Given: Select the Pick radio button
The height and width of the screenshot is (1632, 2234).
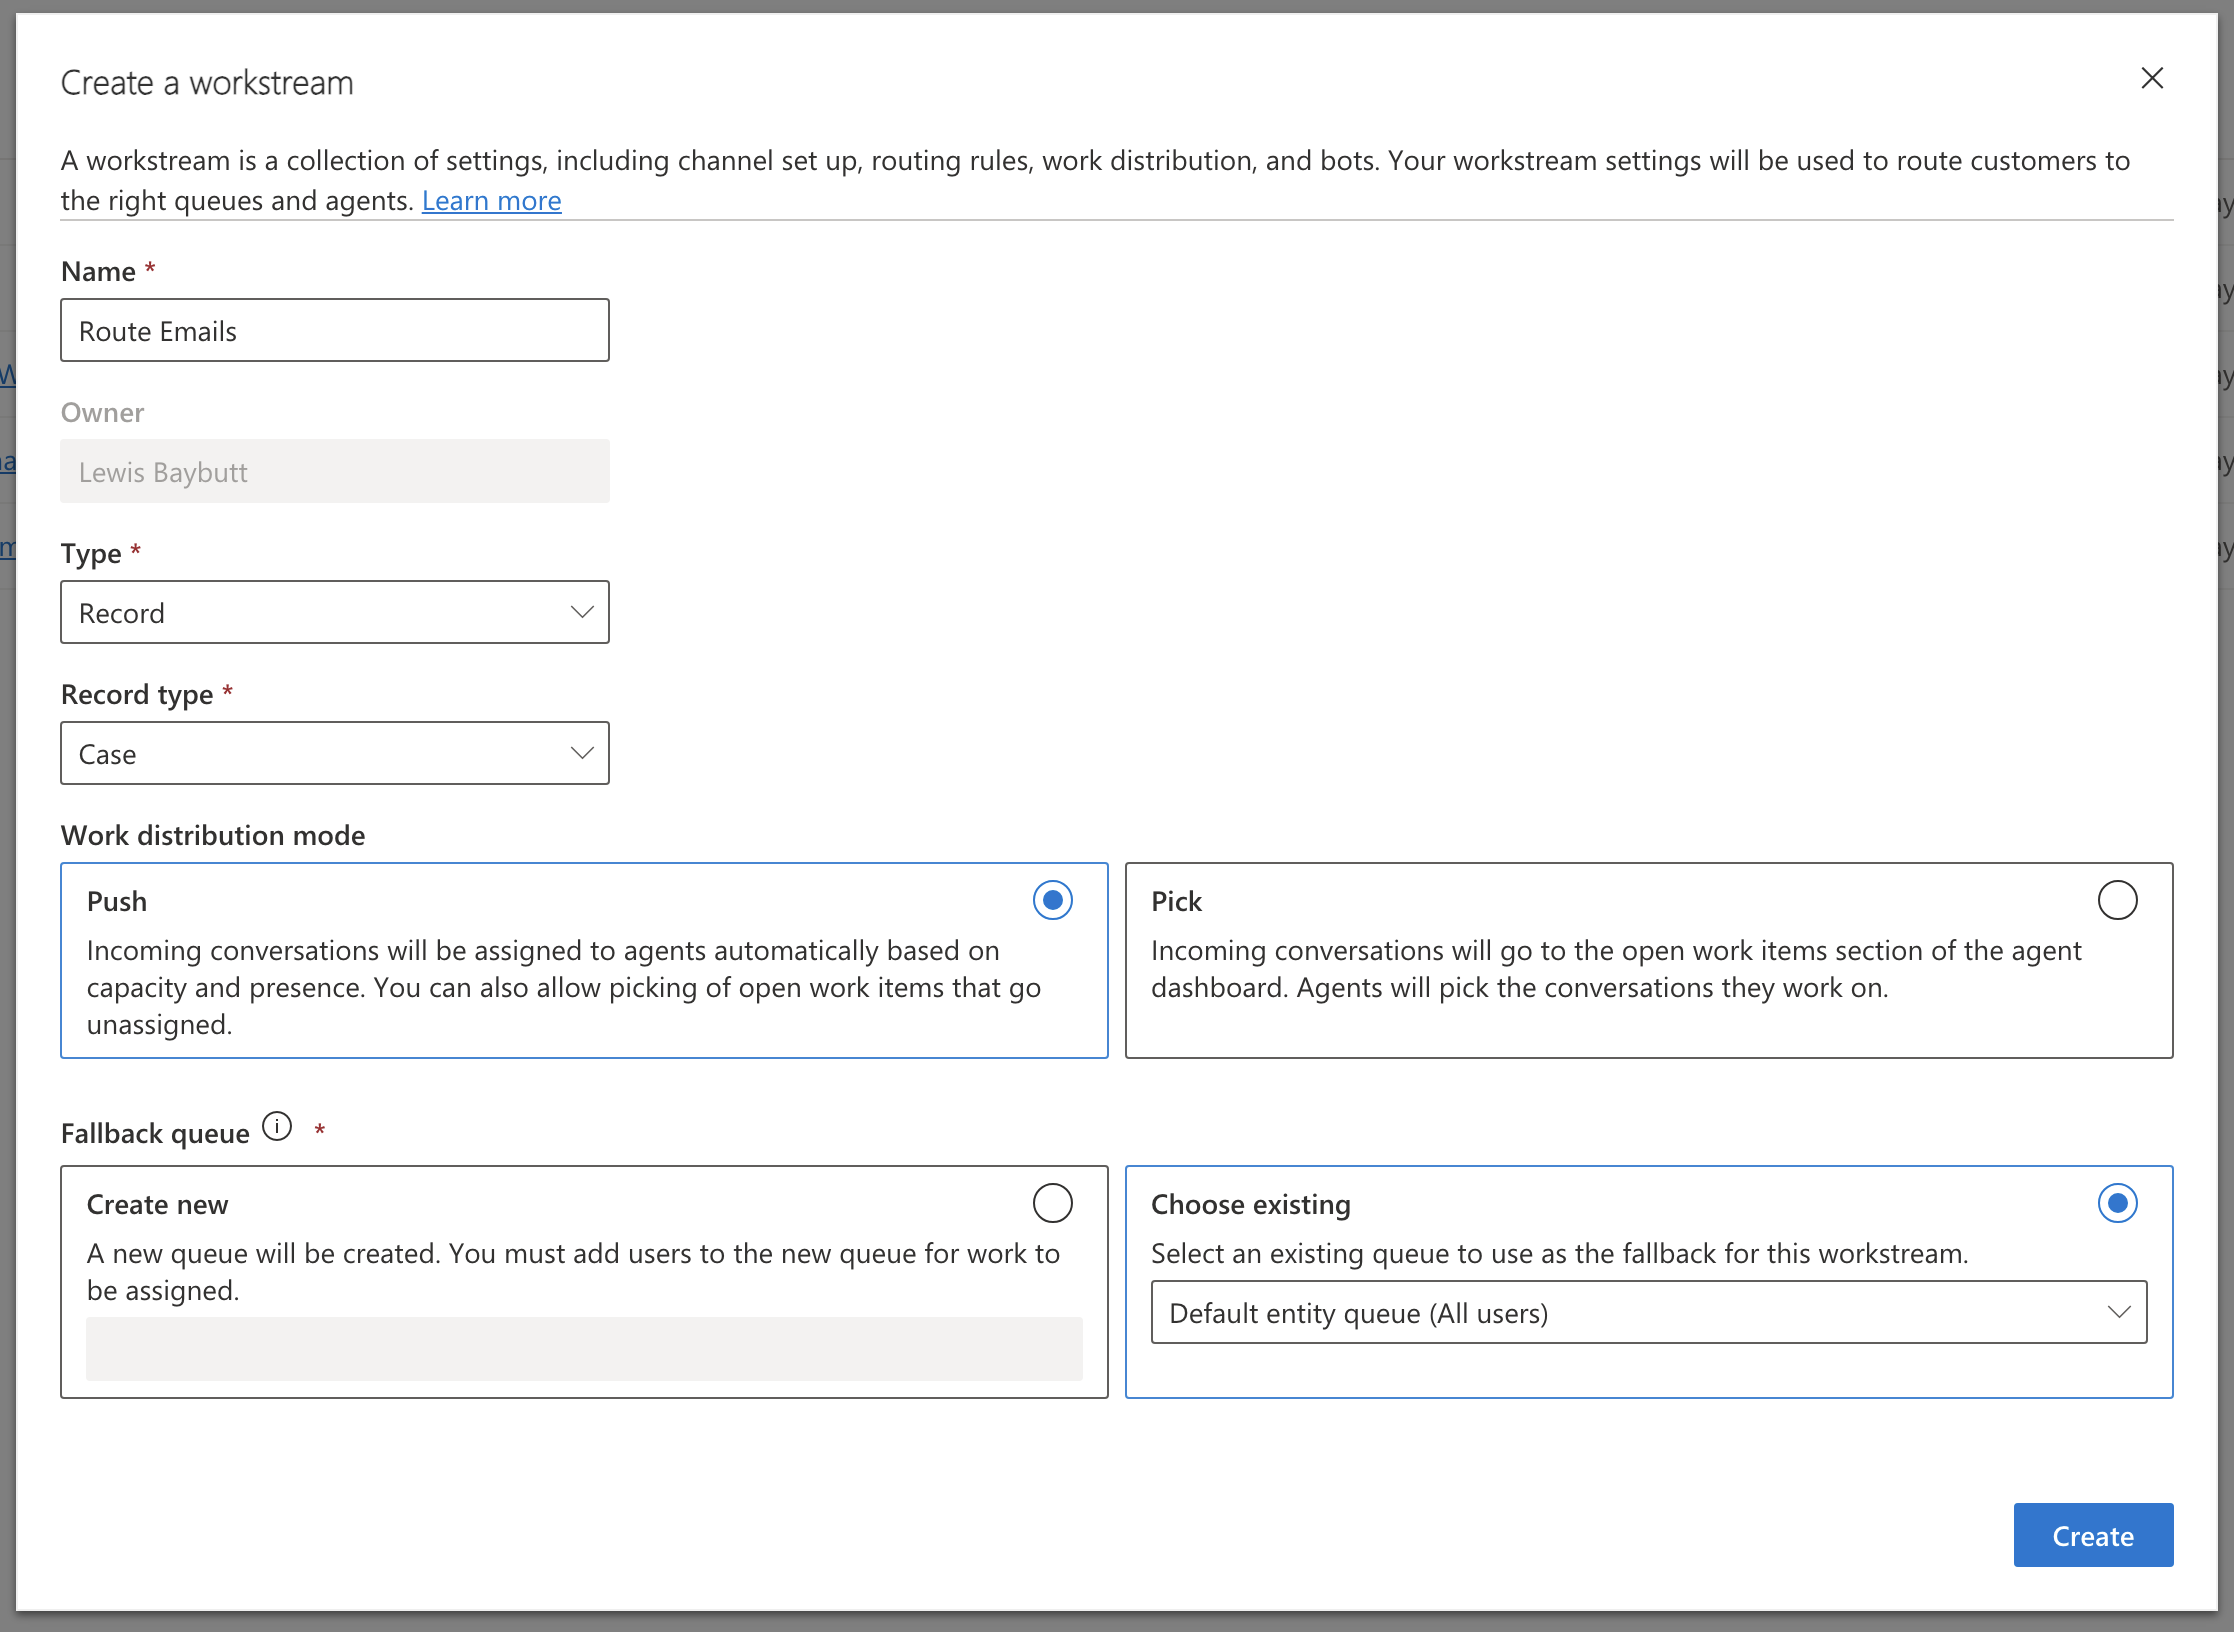Looking at the screenshot, I should (2117, 900).
